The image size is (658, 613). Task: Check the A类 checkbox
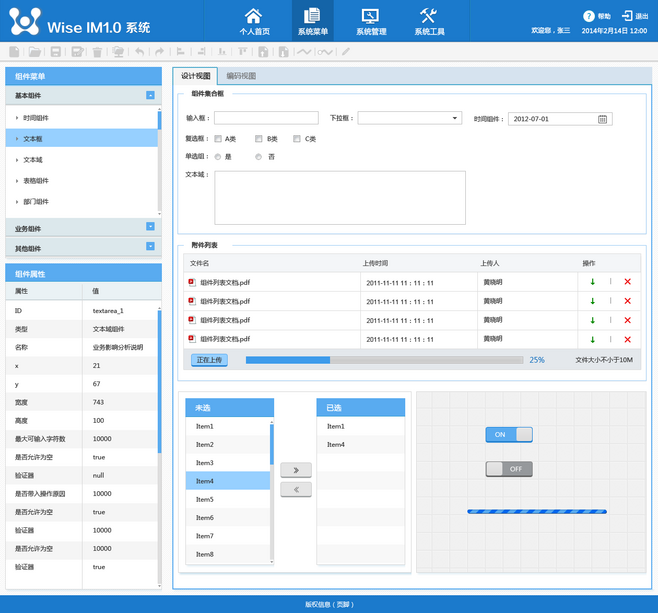coord(219,139)
